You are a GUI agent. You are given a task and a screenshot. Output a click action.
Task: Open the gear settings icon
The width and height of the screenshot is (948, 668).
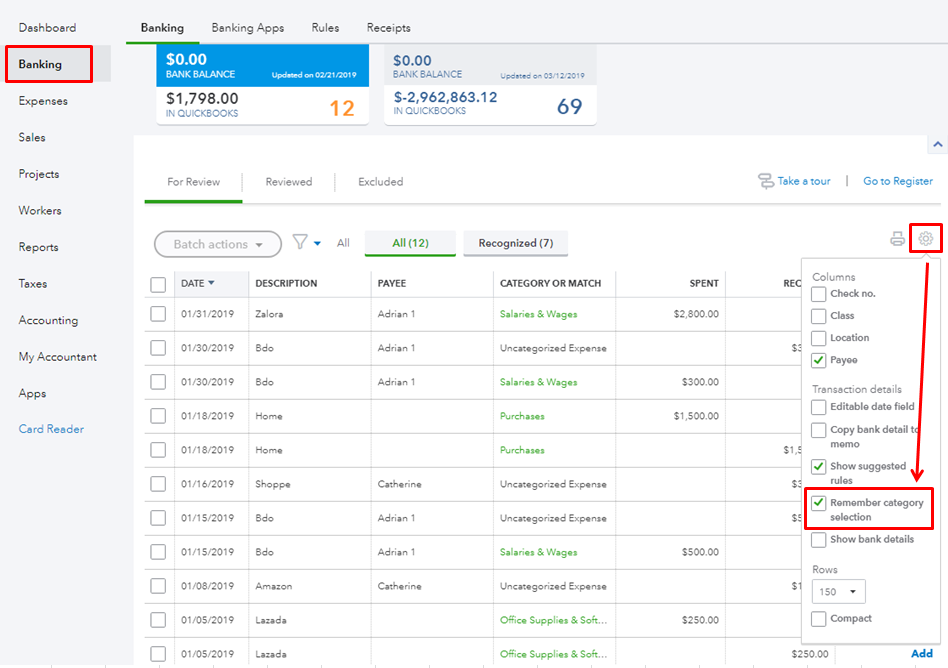coord(926,239)
